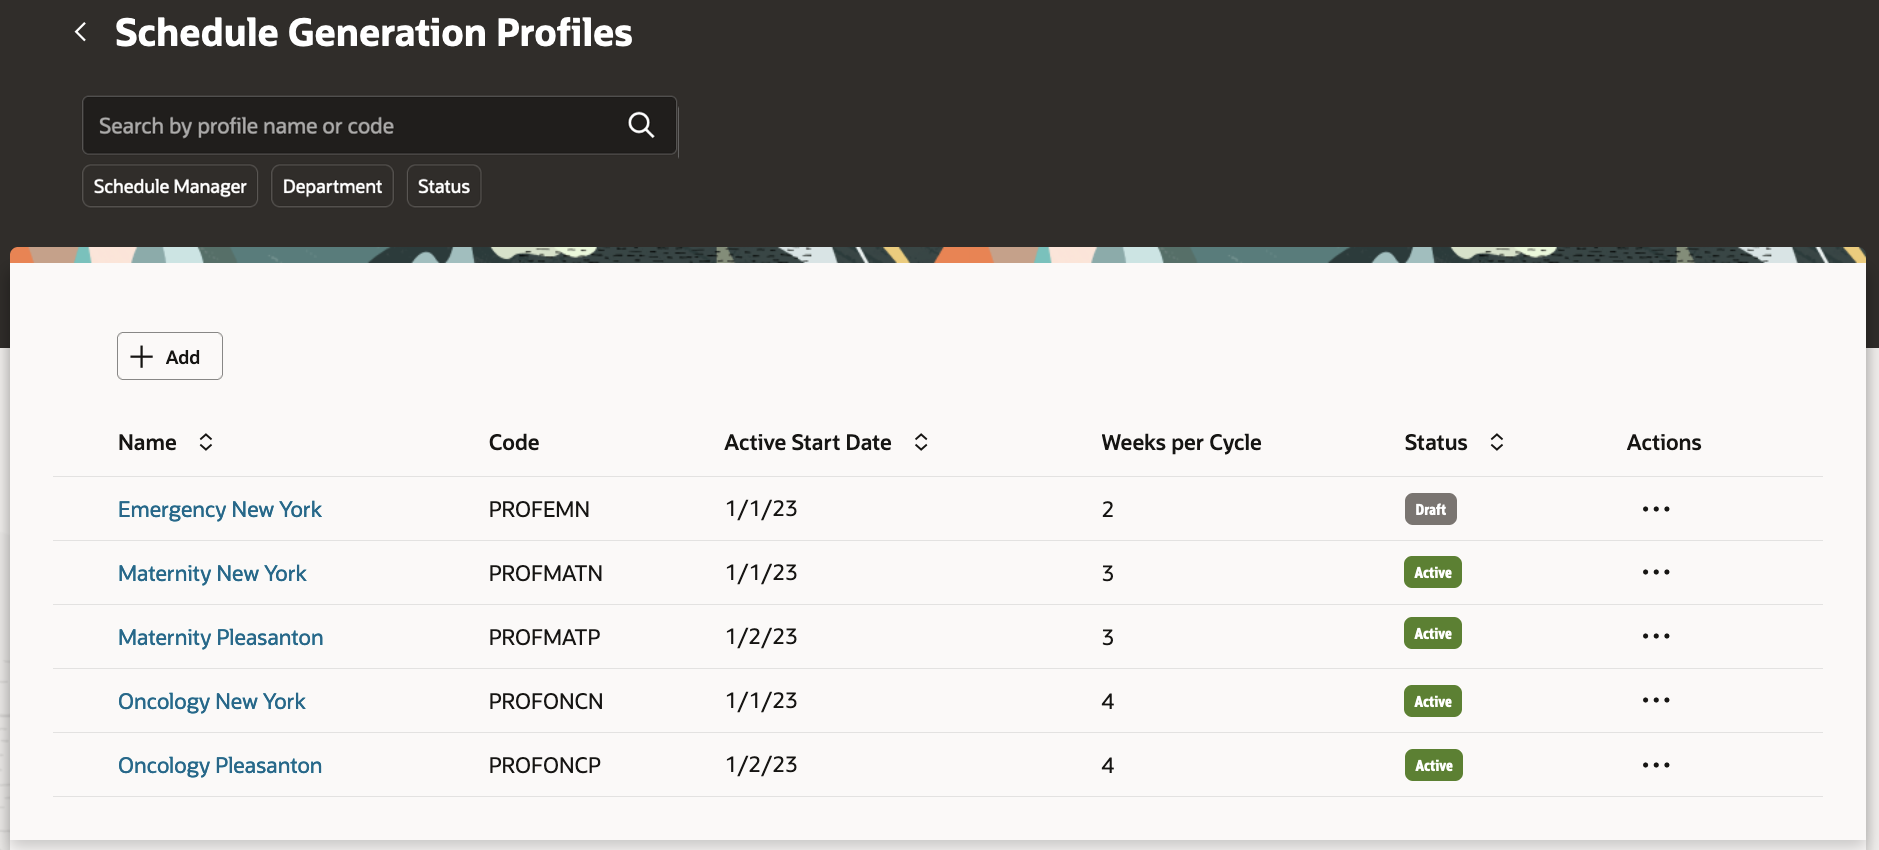Viewport: 1879px width, 850px height.
Task: Click the Add profile button
Action: point(169,357)
